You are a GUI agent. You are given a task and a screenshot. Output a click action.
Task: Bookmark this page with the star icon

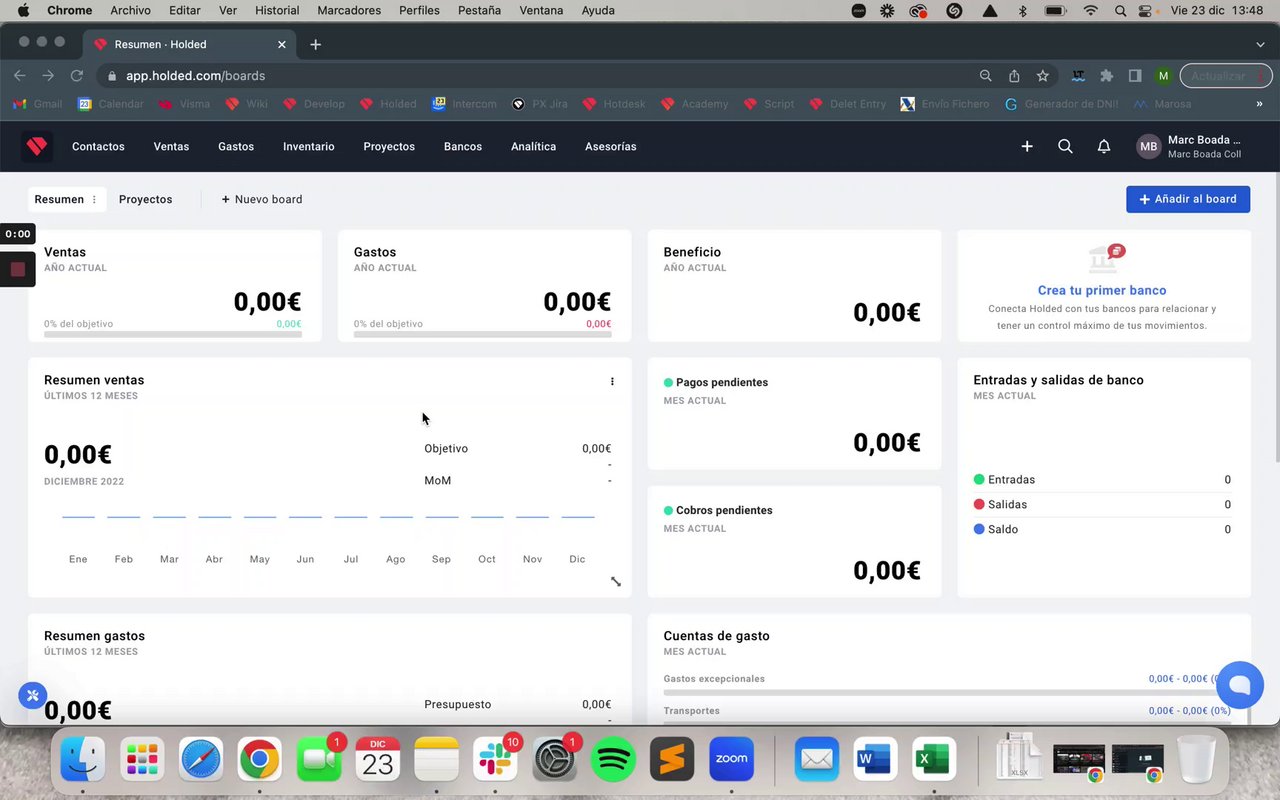1043,76
